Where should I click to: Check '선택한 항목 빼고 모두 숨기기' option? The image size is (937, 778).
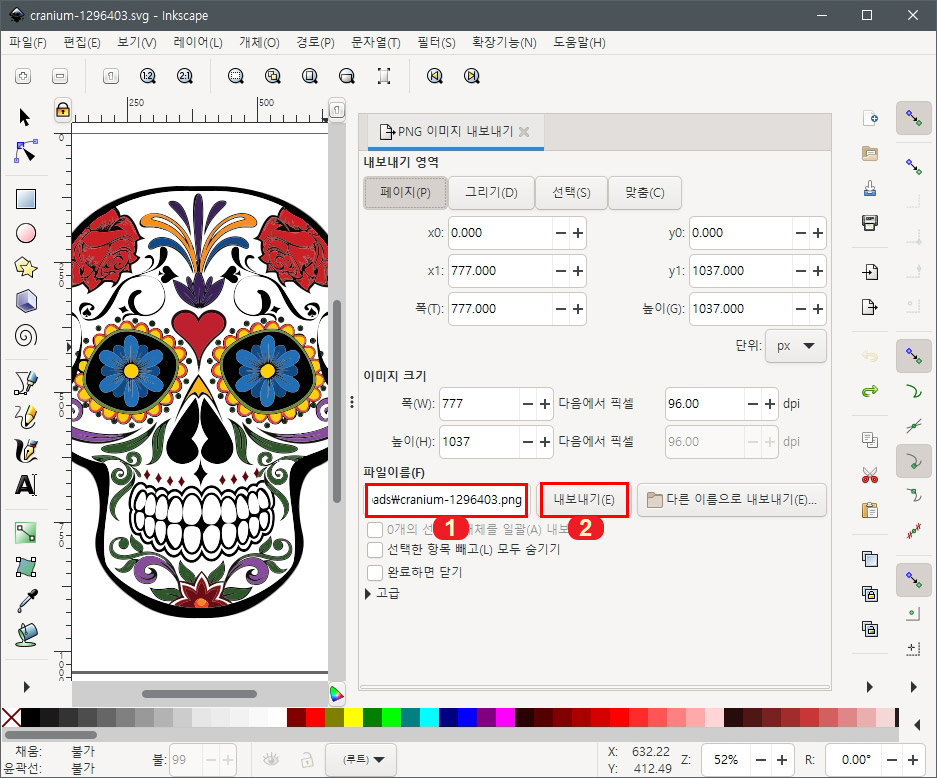(375, 549)
